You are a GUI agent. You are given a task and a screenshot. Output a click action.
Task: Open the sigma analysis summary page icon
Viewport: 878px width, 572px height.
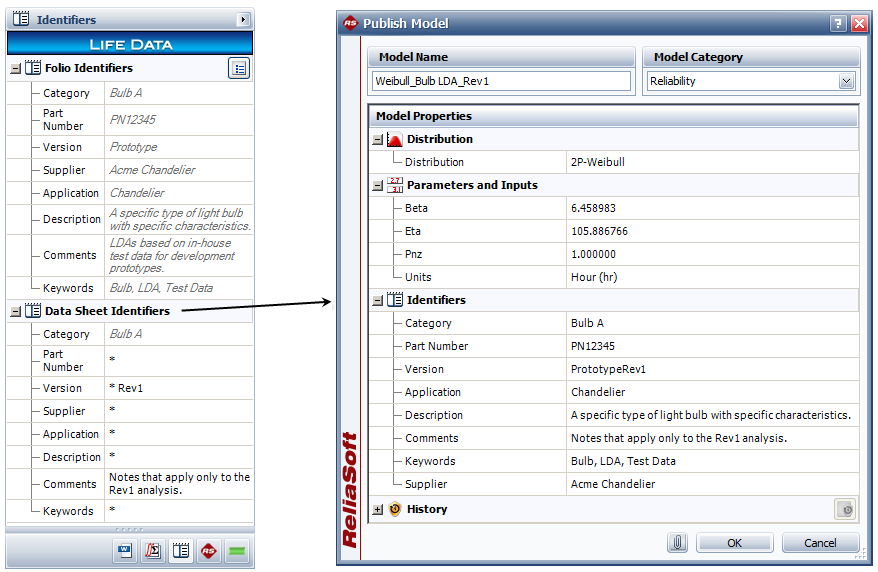(153, 551)
